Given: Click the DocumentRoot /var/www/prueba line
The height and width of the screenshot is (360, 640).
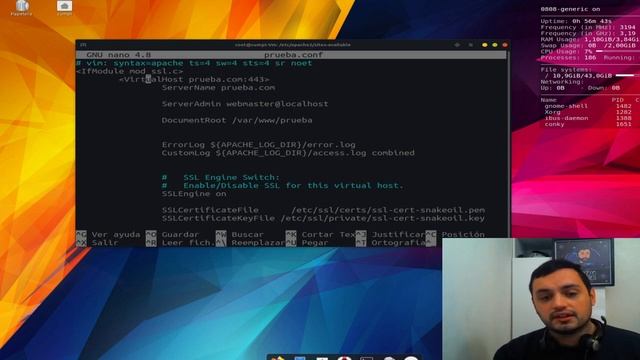Looking at the screenshot, I should [x=237, y=120].
